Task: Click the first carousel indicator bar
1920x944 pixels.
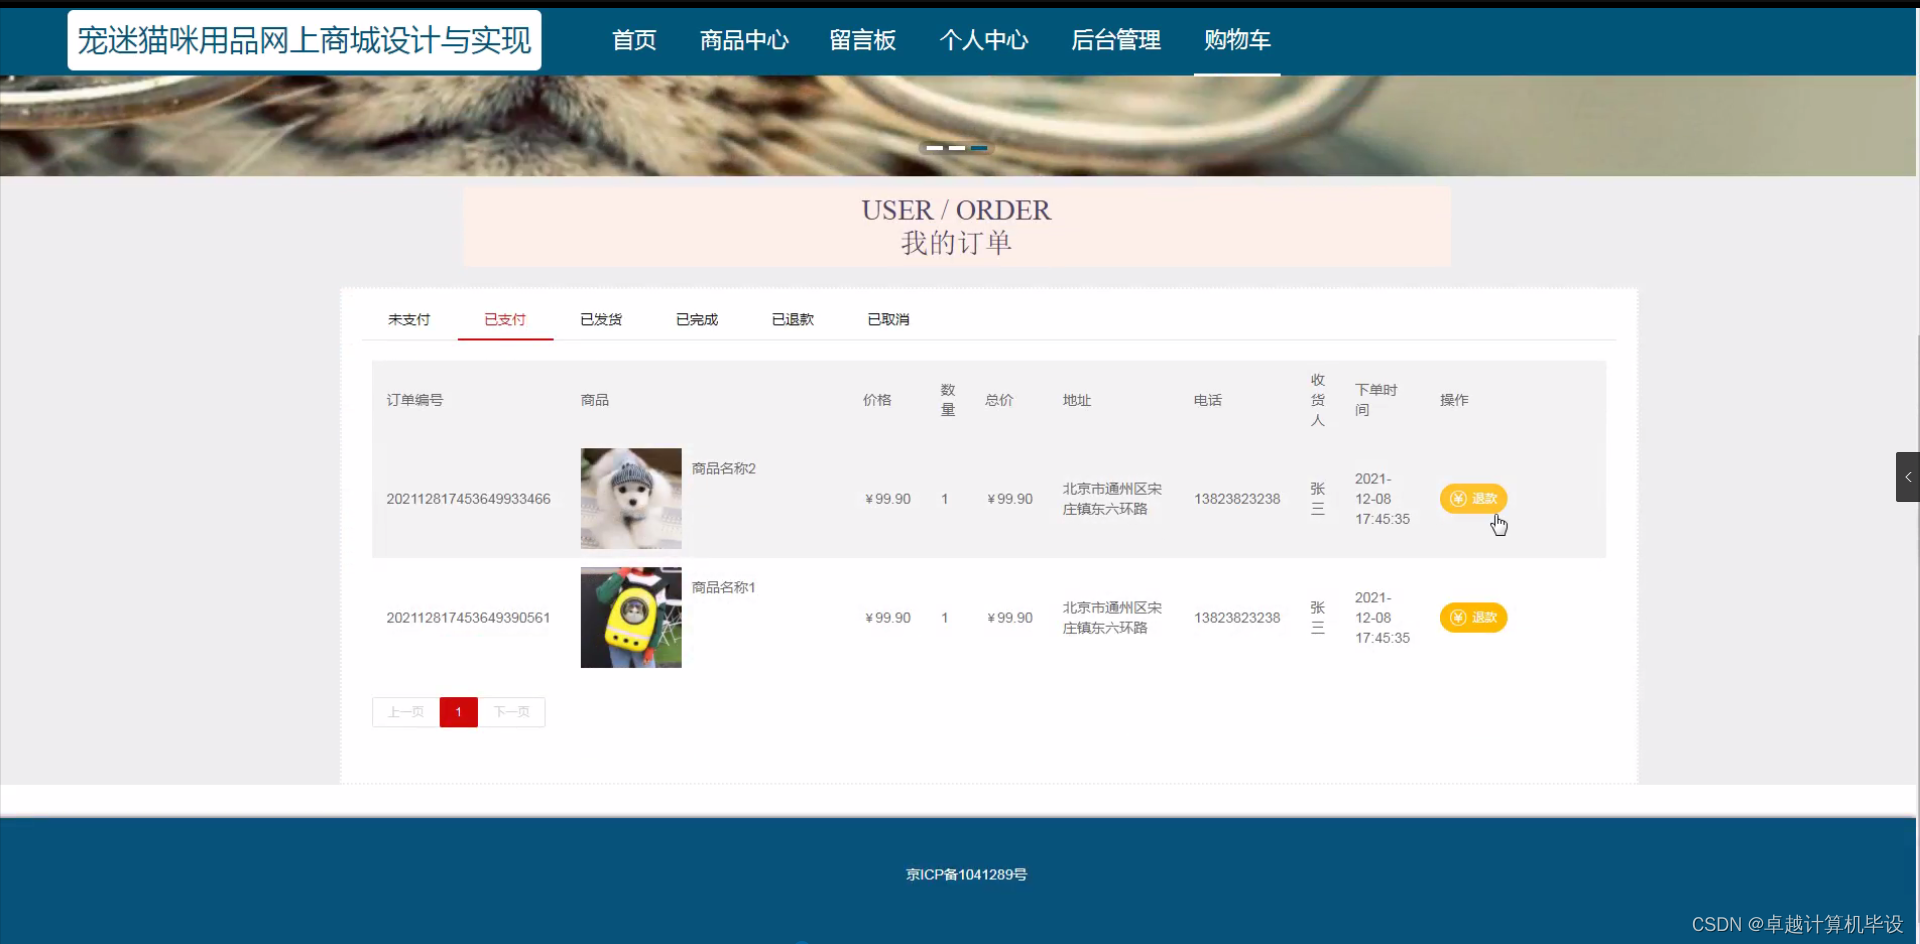Action: tap(933, 147)
